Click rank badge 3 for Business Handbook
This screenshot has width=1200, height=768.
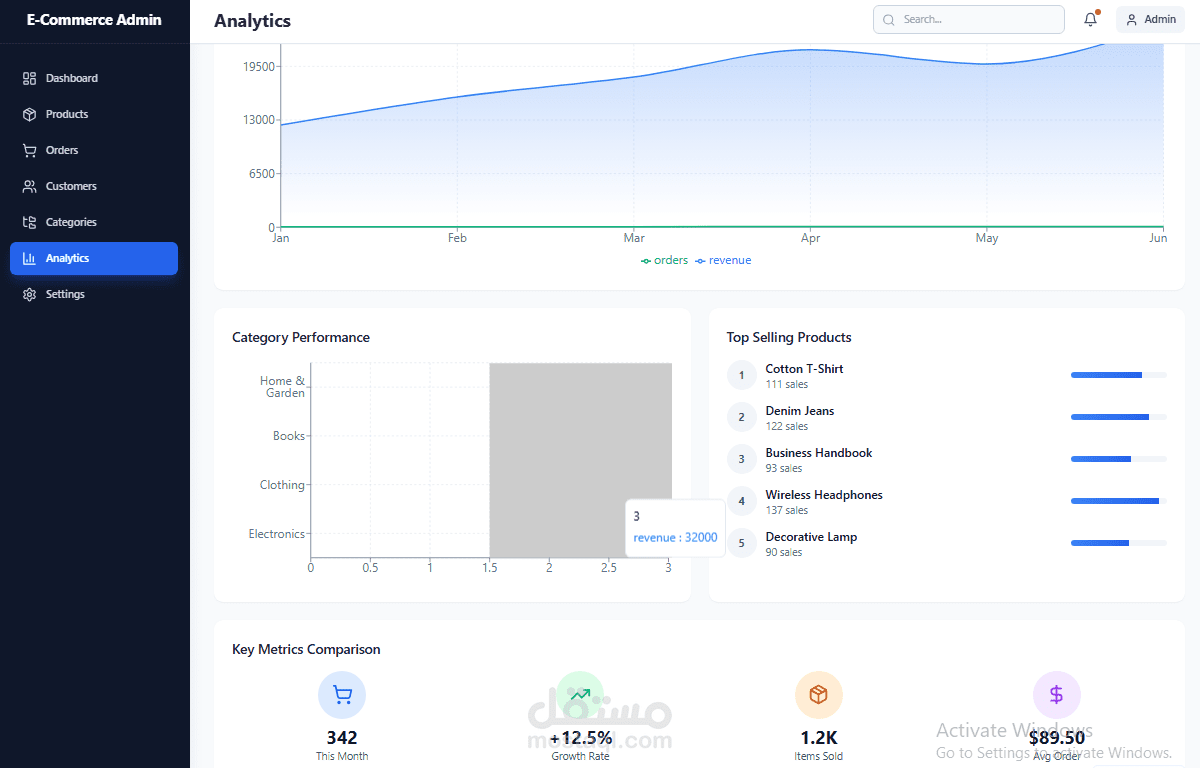coord(742,460)
